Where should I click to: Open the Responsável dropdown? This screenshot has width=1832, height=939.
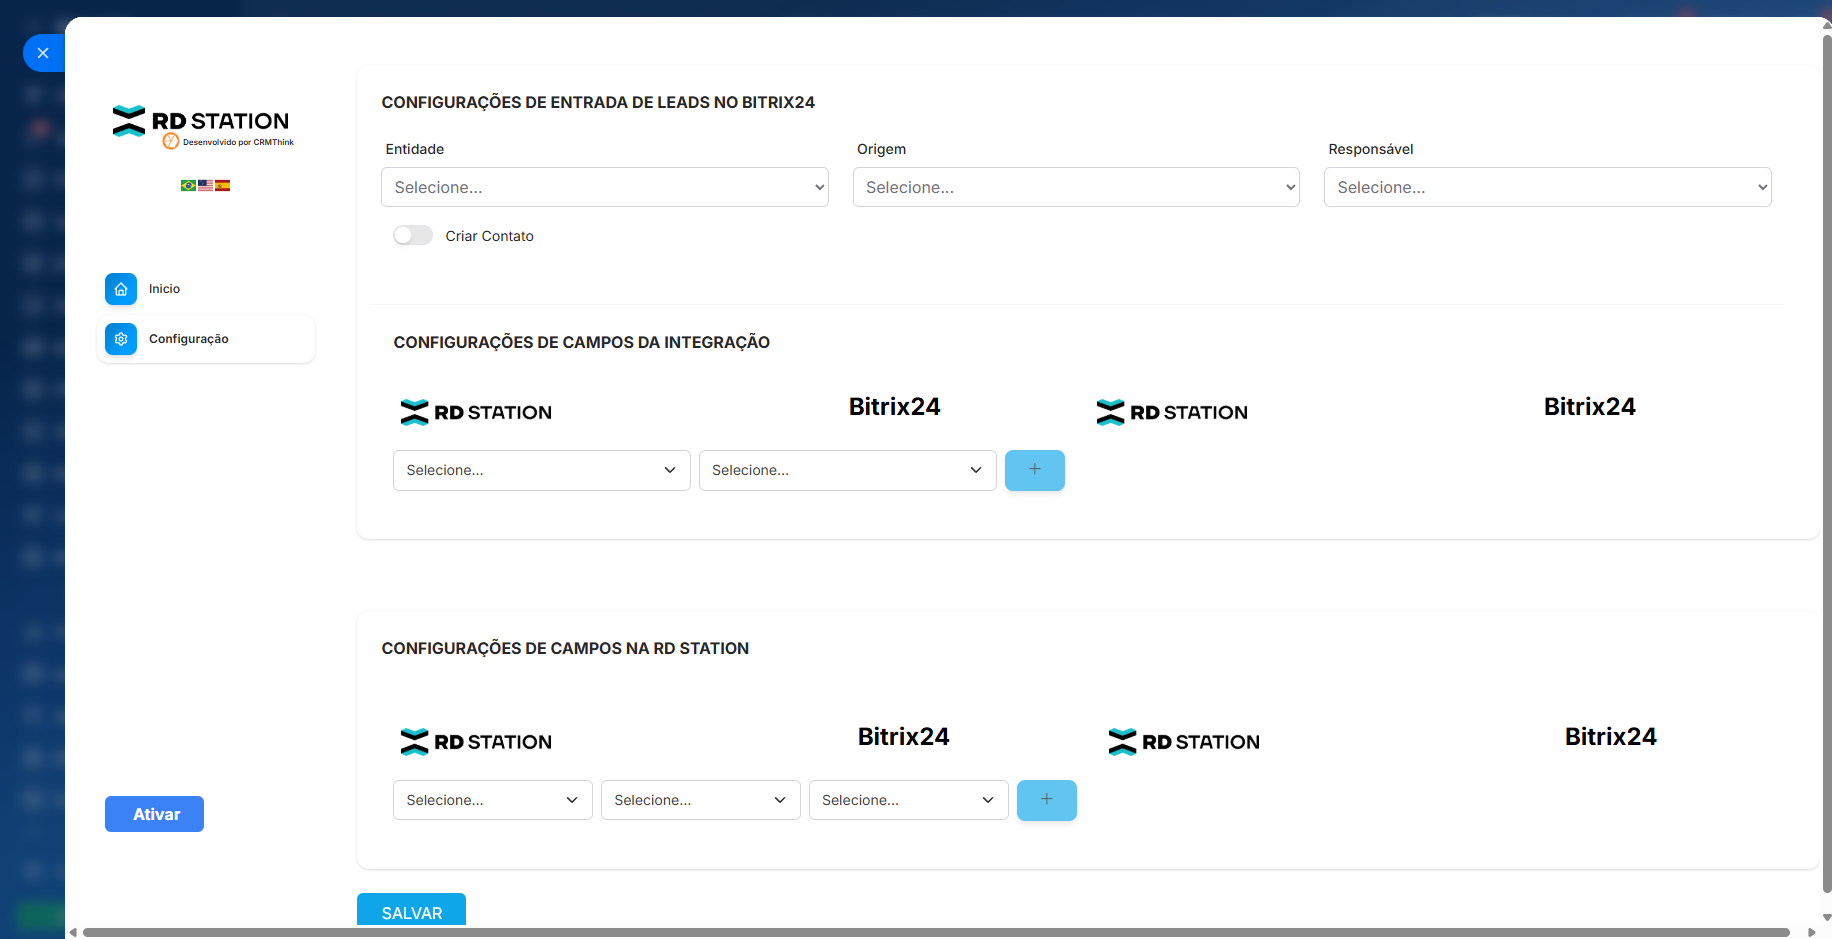(1546, 187)
